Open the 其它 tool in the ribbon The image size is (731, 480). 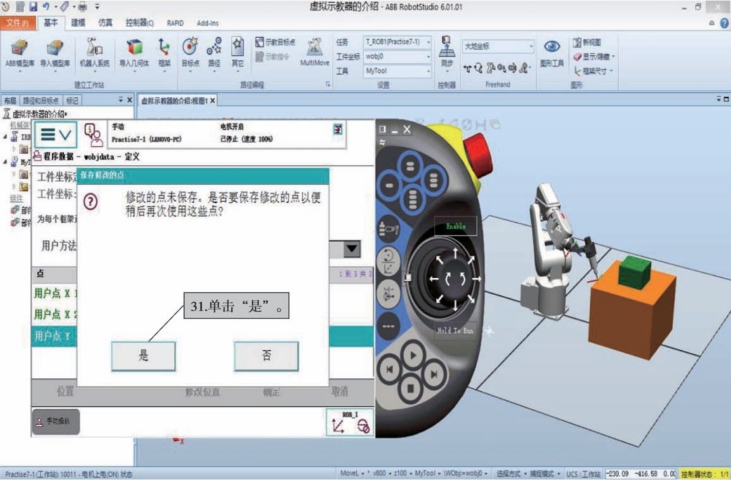tap(237, 53)
